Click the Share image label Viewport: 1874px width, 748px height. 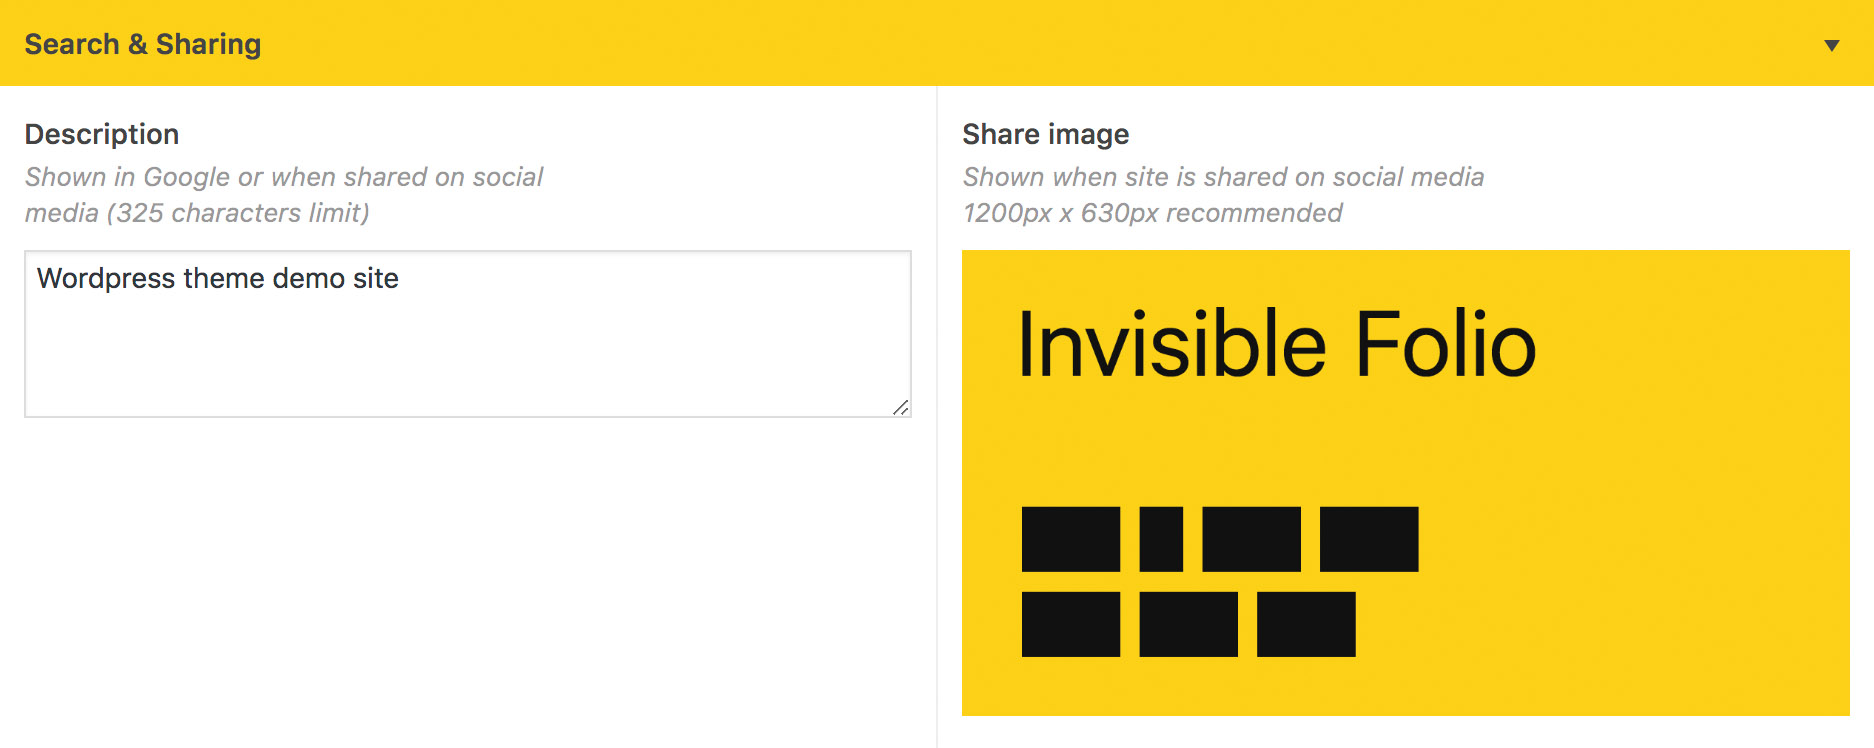(x=1045, y=134)
